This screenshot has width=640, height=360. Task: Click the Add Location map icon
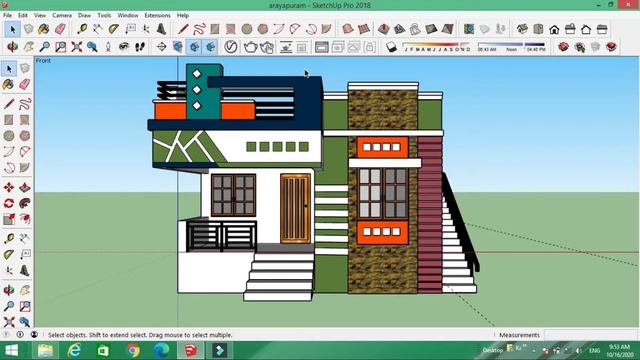(x=469, y=29)
